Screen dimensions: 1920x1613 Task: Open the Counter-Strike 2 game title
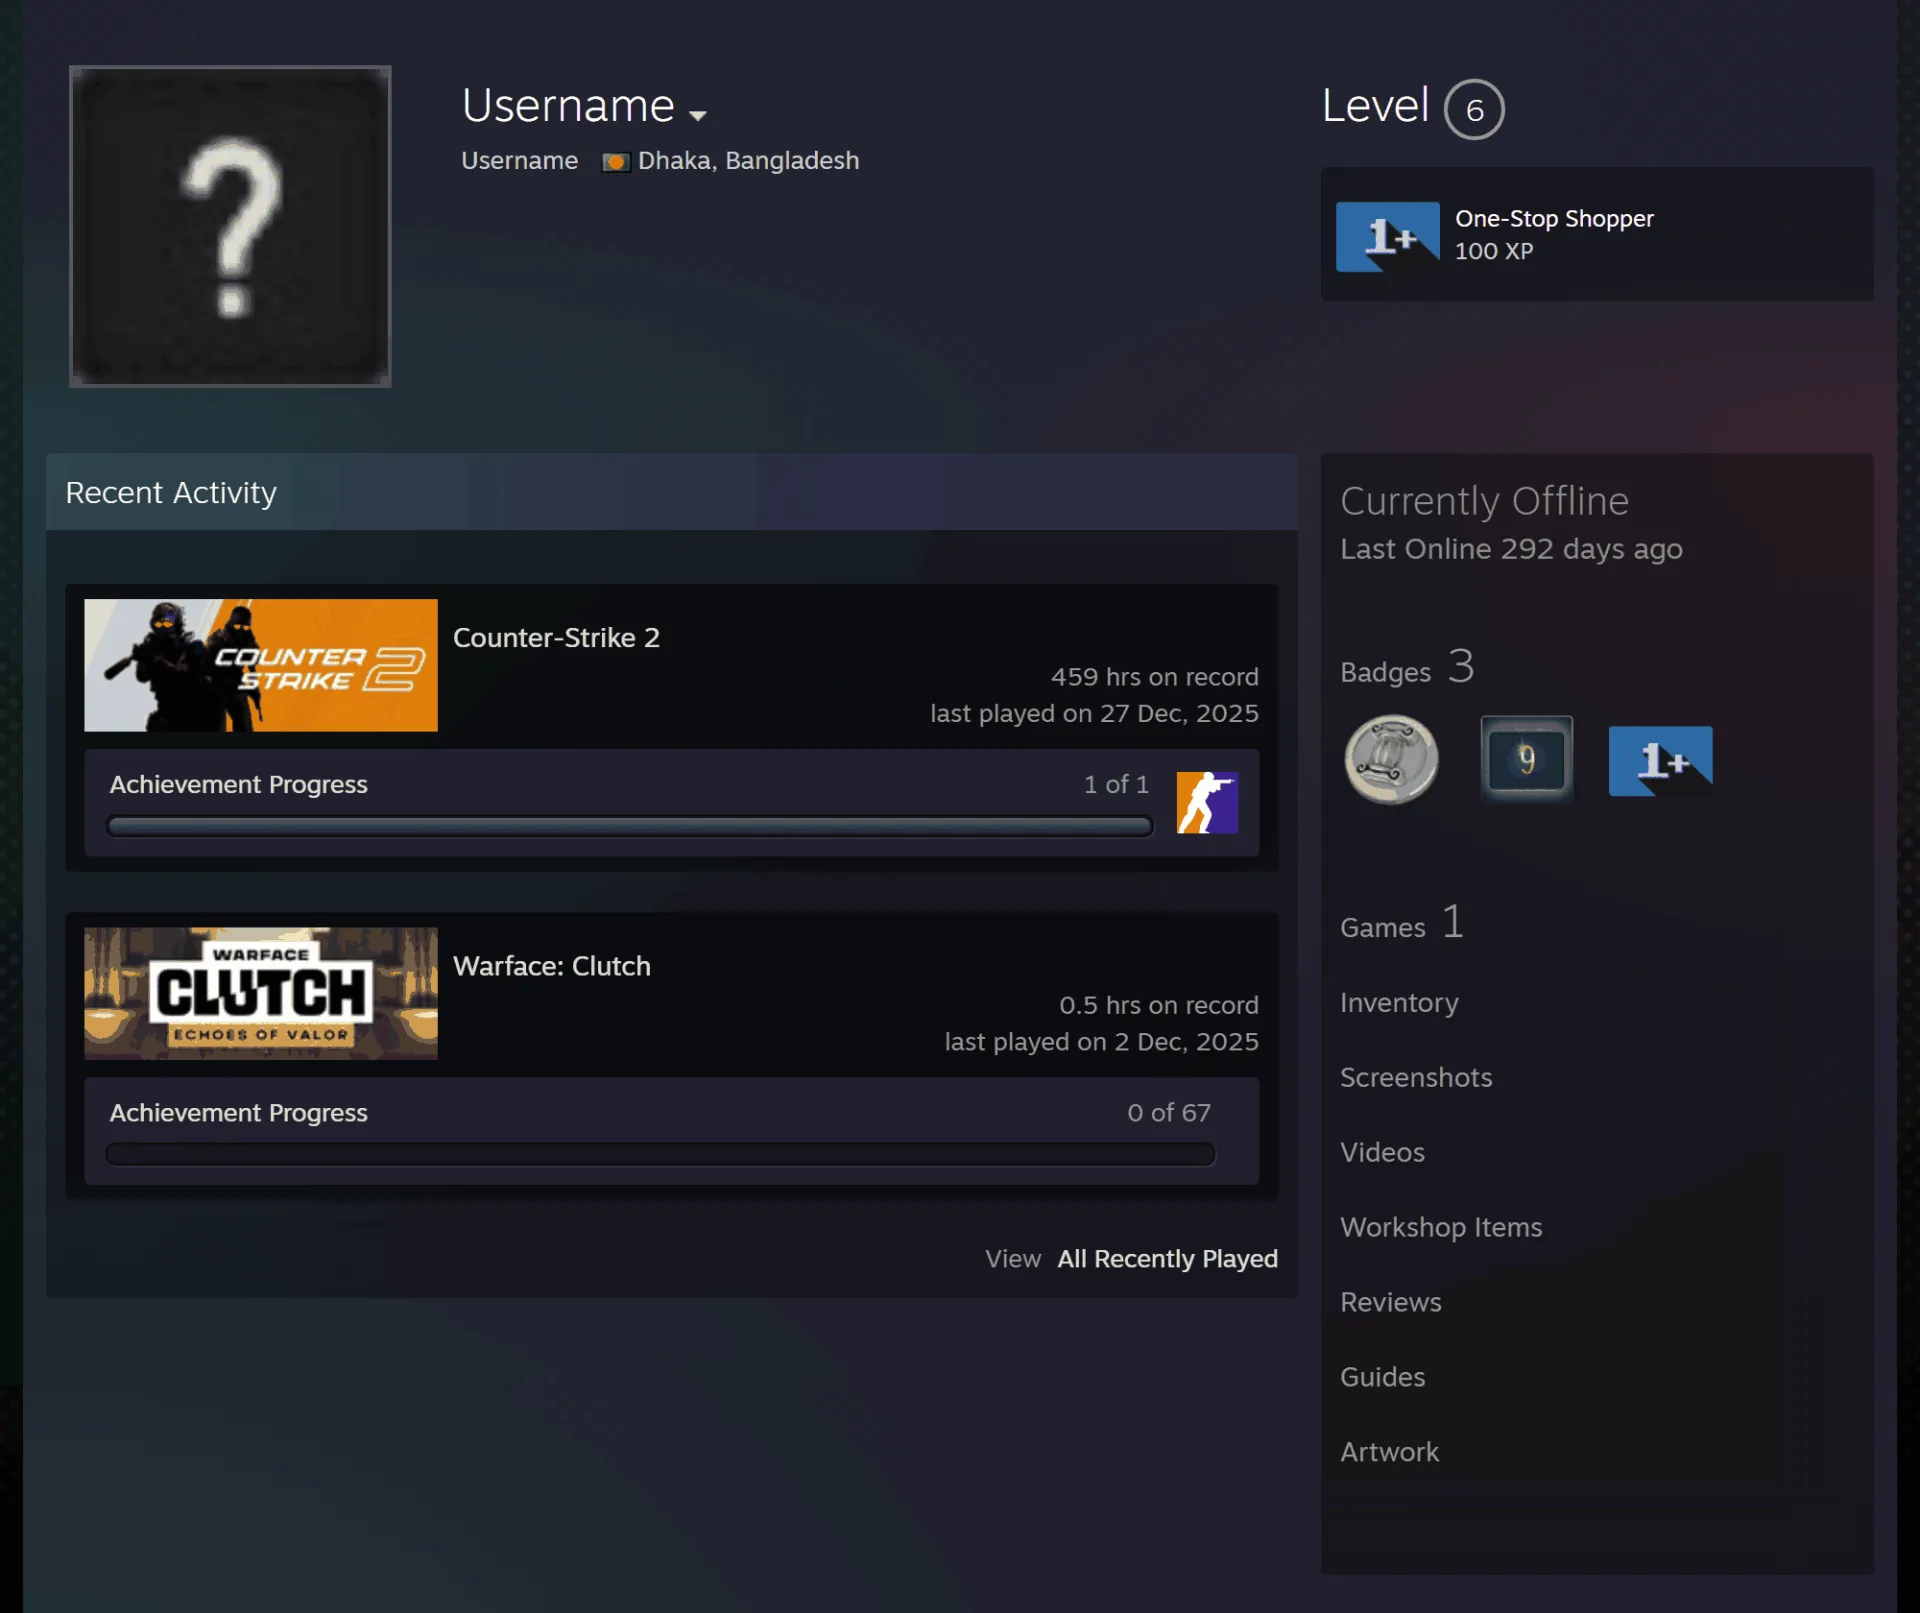click(x=556, y=637)
